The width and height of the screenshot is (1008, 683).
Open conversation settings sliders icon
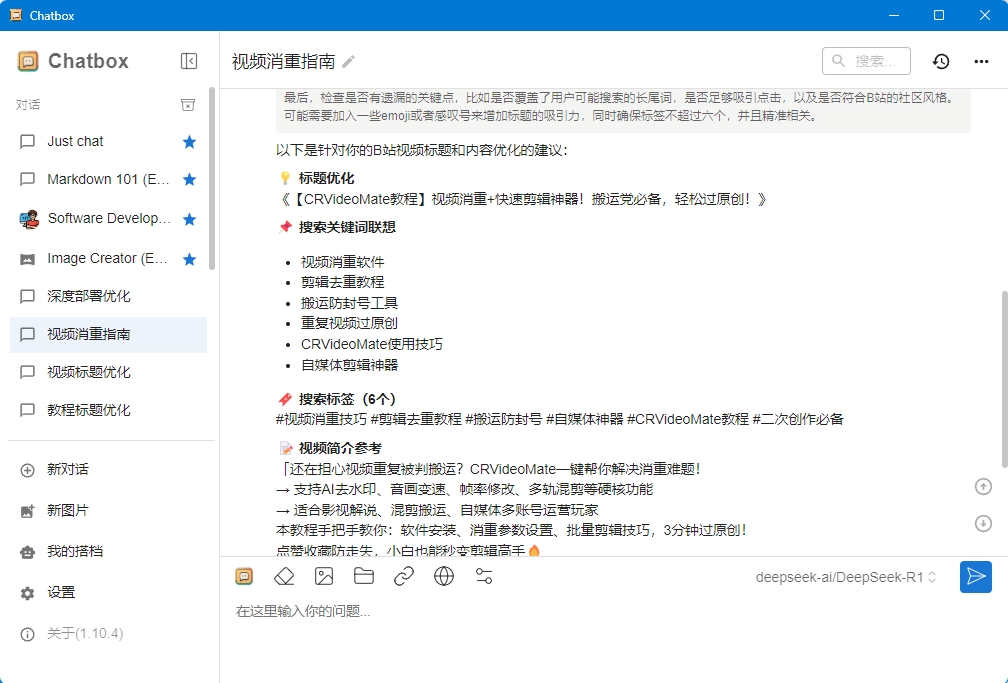(483, 576)
